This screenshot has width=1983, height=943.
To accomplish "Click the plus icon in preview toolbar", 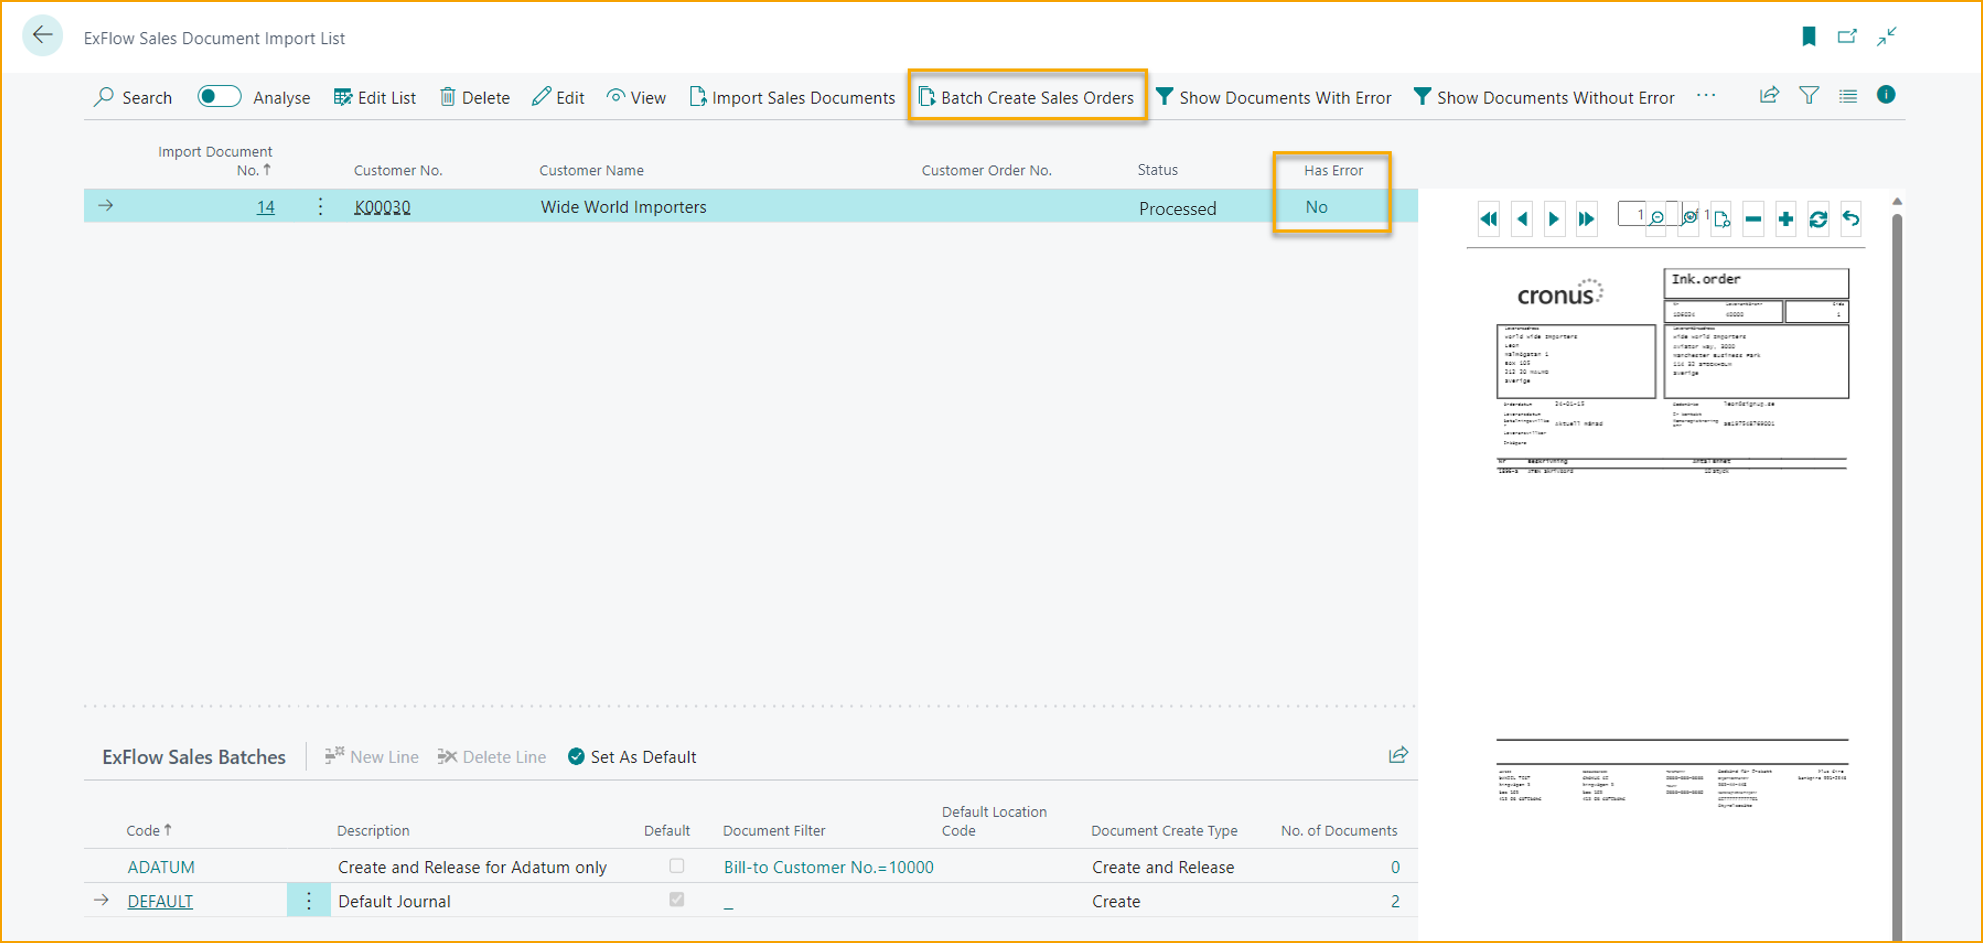I will coord(1785,219).
